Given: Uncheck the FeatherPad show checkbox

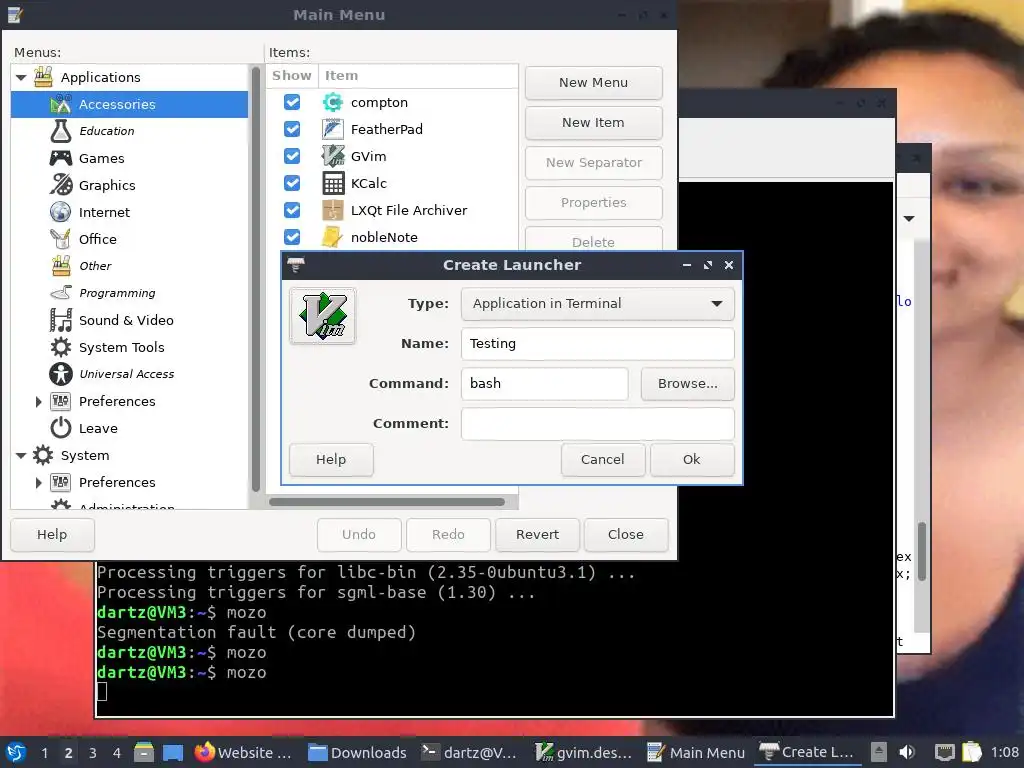Looking at the screenshot, I should click(292, 129).
